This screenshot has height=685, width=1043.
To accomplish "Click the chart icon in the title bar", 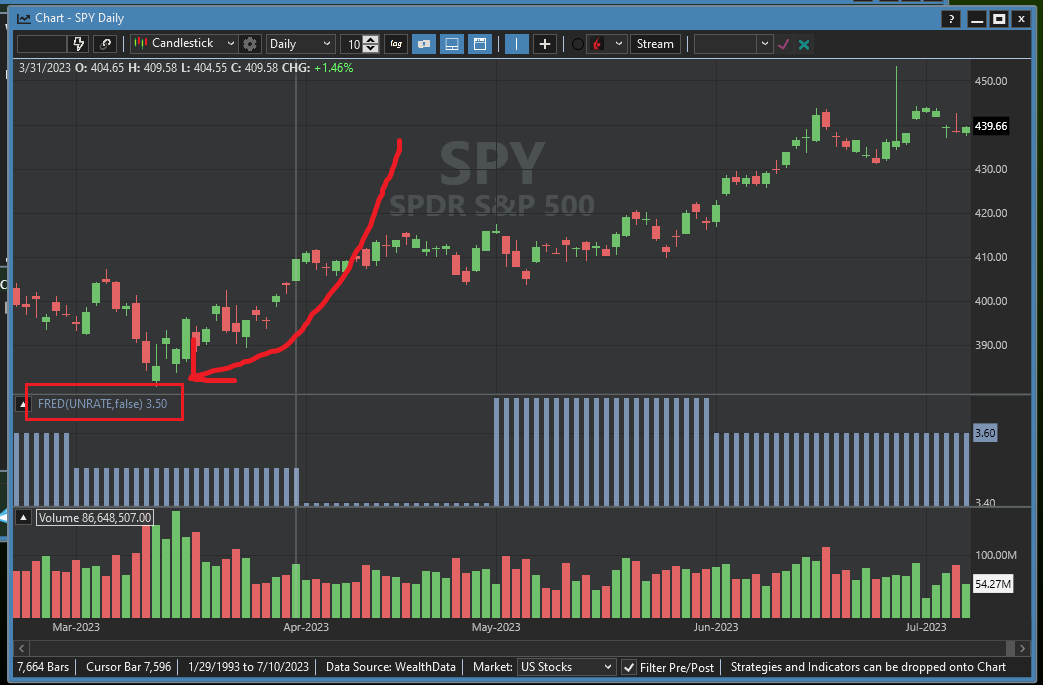I will click(x=23, y=19).
